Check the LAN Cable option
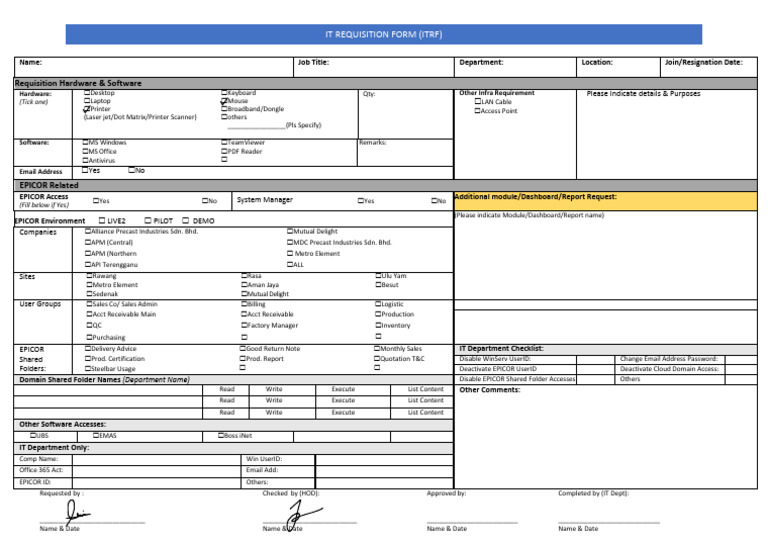Screen dimensions: 768x543 click(x=478, y=101)
